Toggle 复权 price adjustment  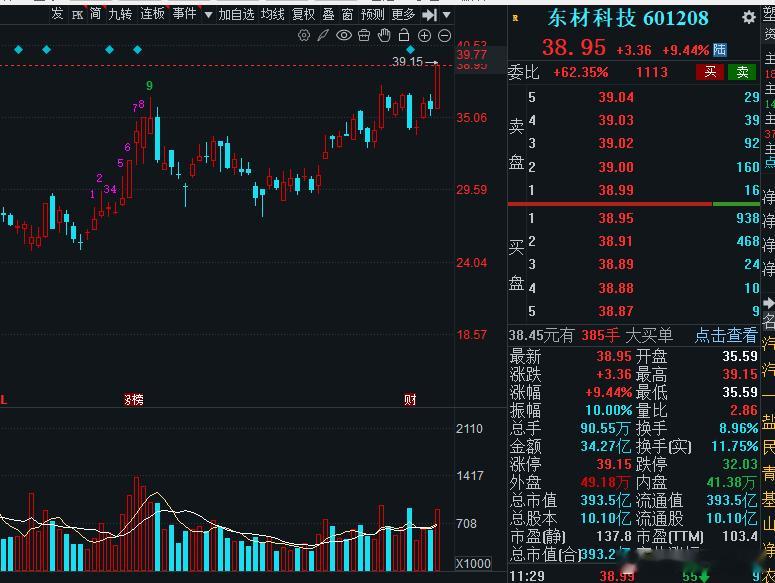[303, 14]
